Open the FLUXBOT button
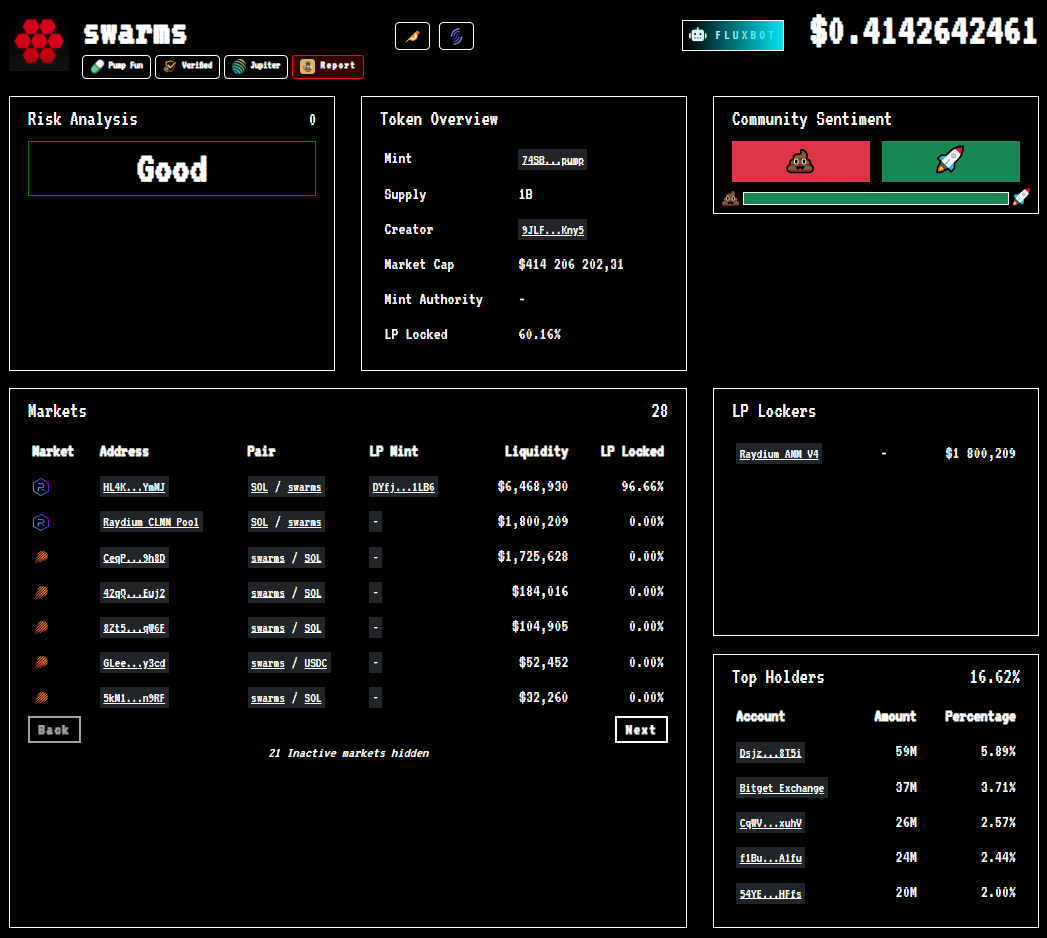 (x=732, y=35)
